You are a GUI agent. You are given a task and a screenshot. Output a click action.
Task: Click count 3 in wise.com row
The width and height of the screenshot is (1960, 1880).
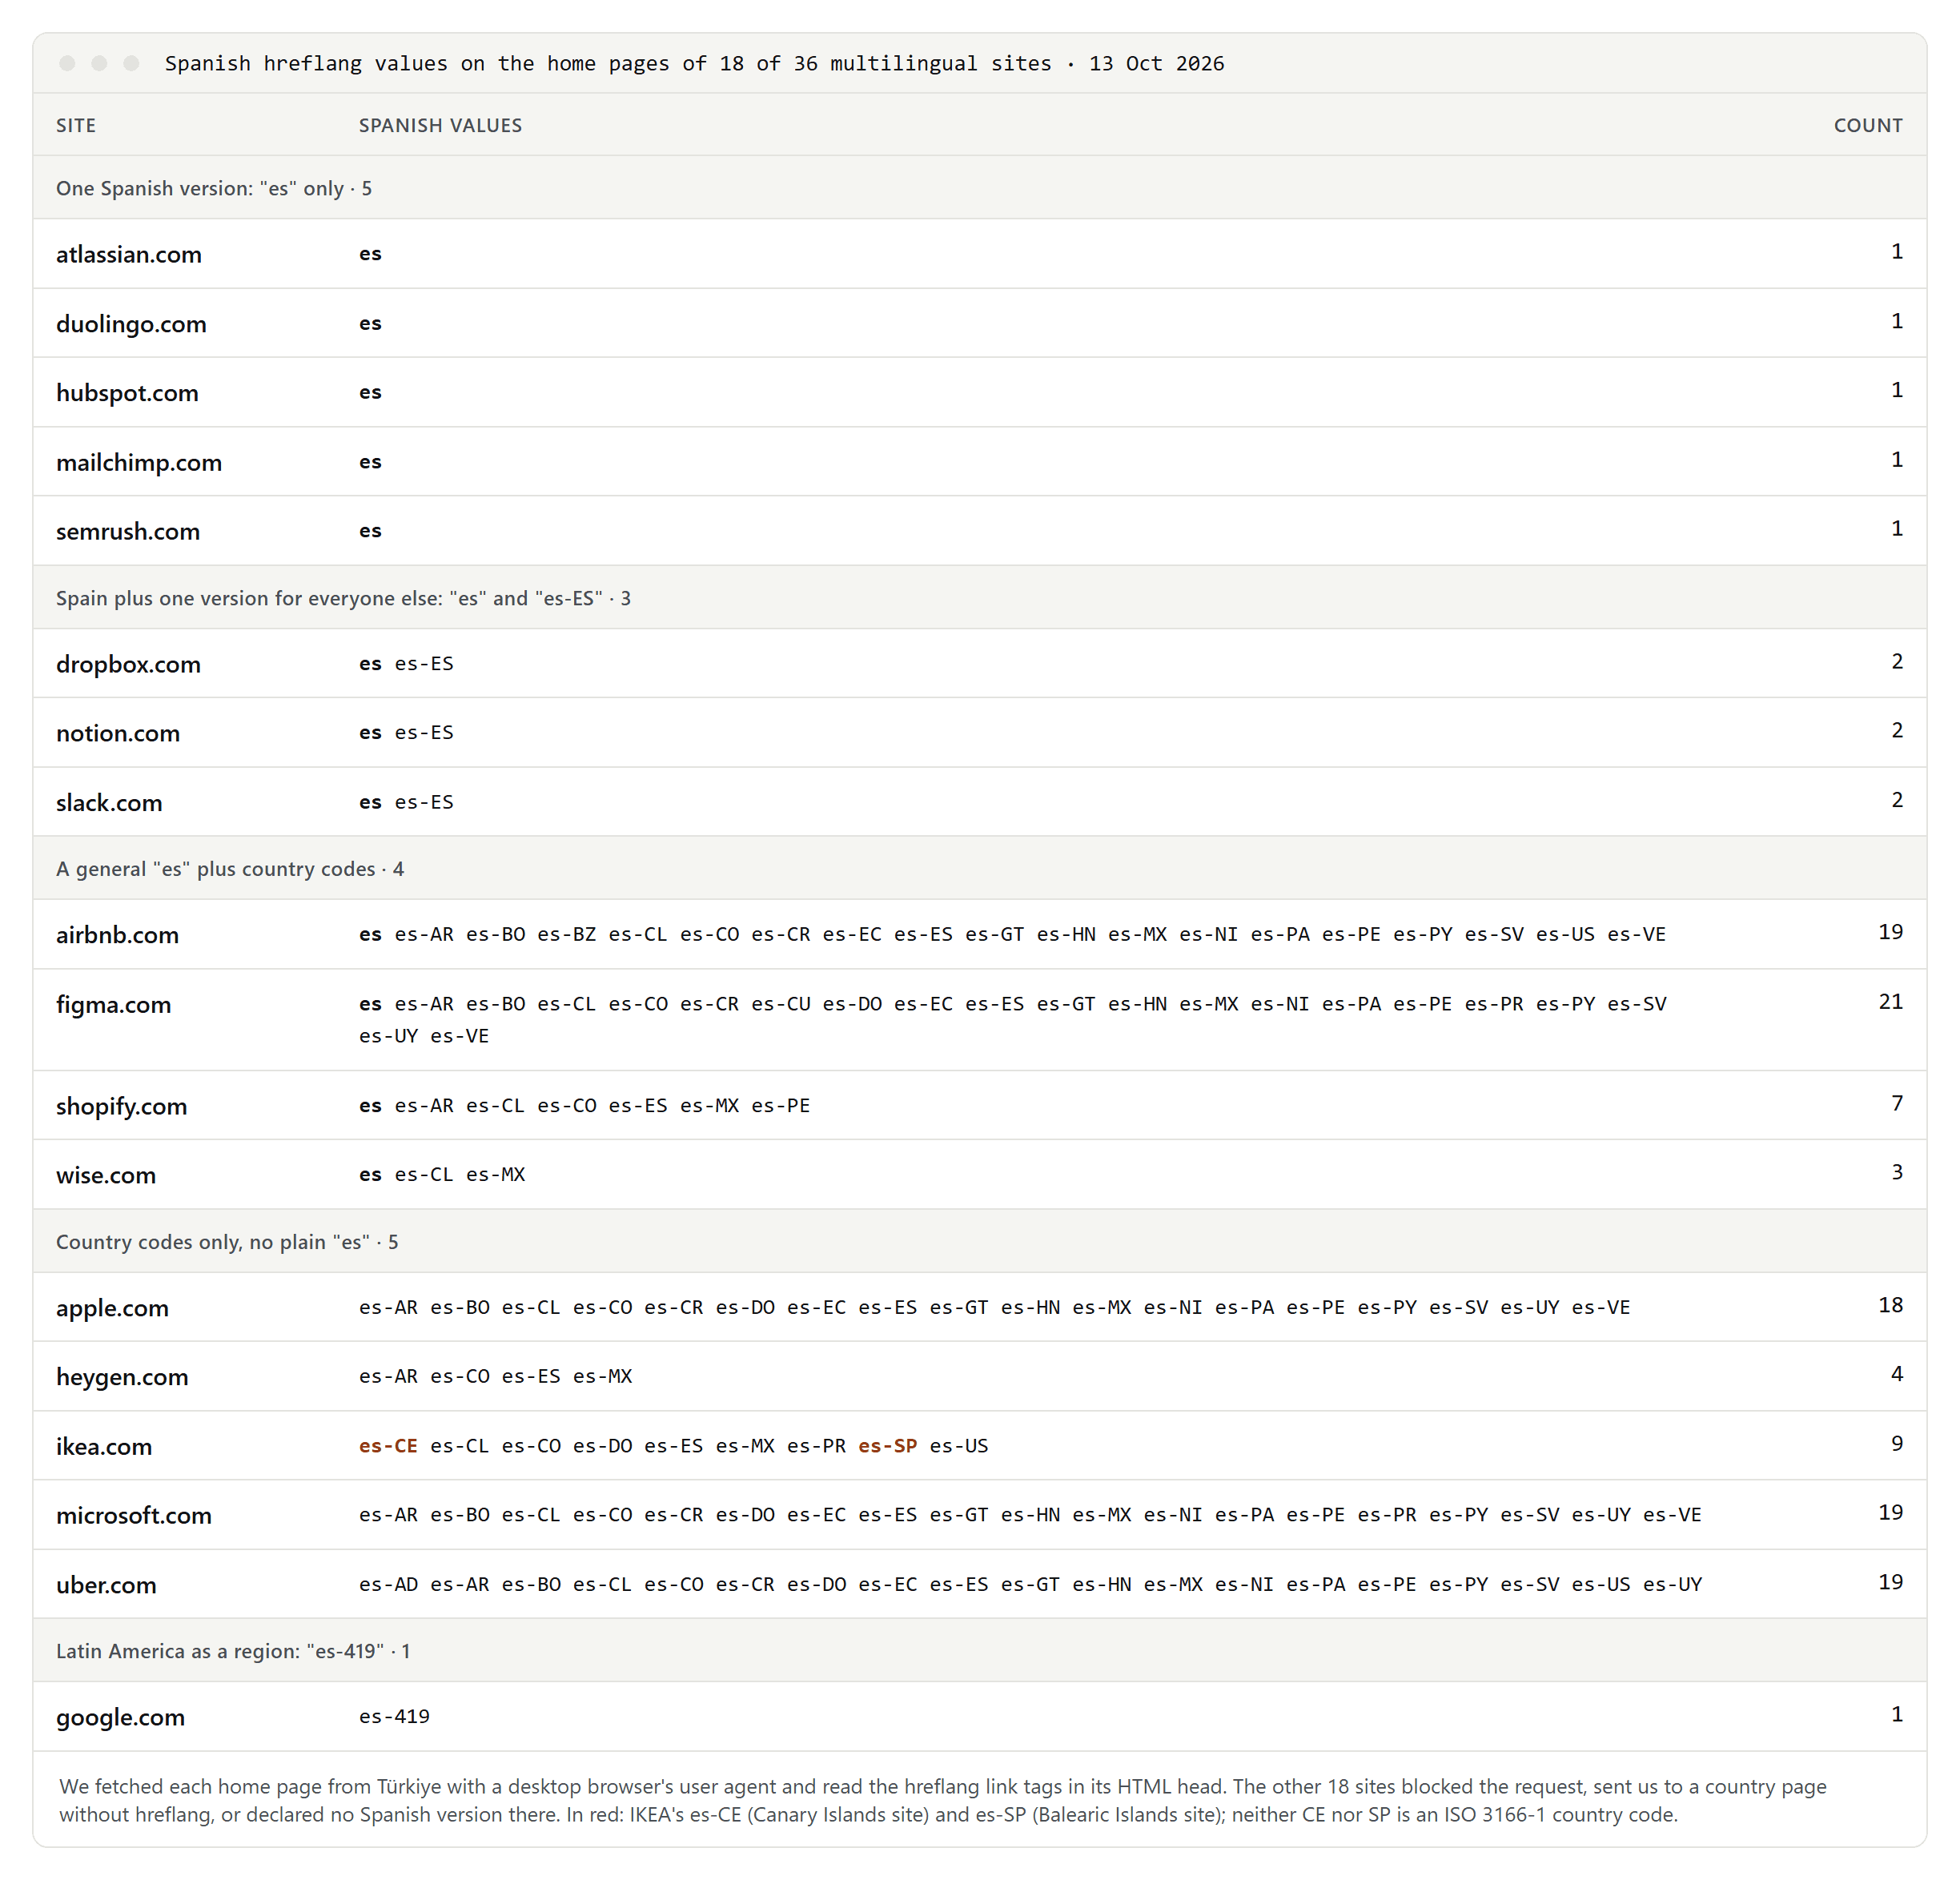pos(1897,1172)
